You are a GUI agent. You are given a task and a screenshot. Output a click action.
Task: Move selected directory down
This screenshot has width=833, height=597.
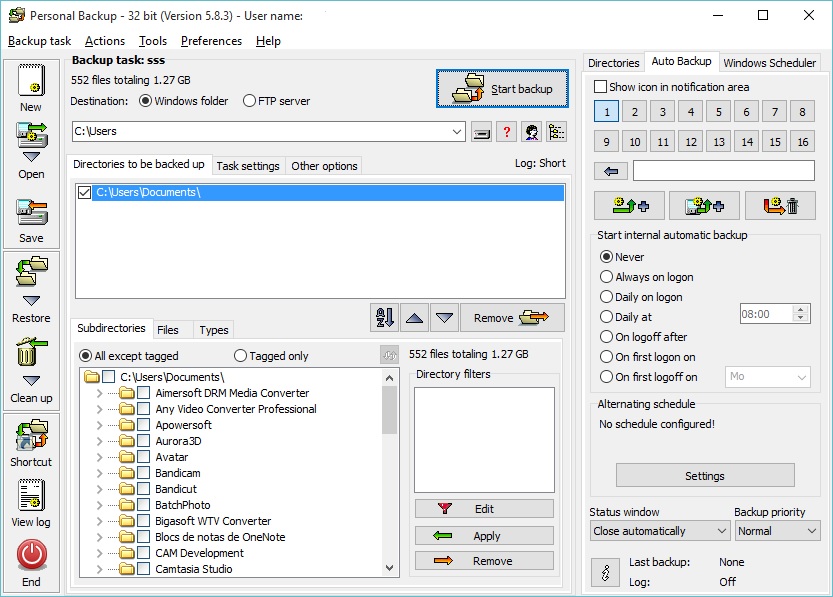point(444,318)
